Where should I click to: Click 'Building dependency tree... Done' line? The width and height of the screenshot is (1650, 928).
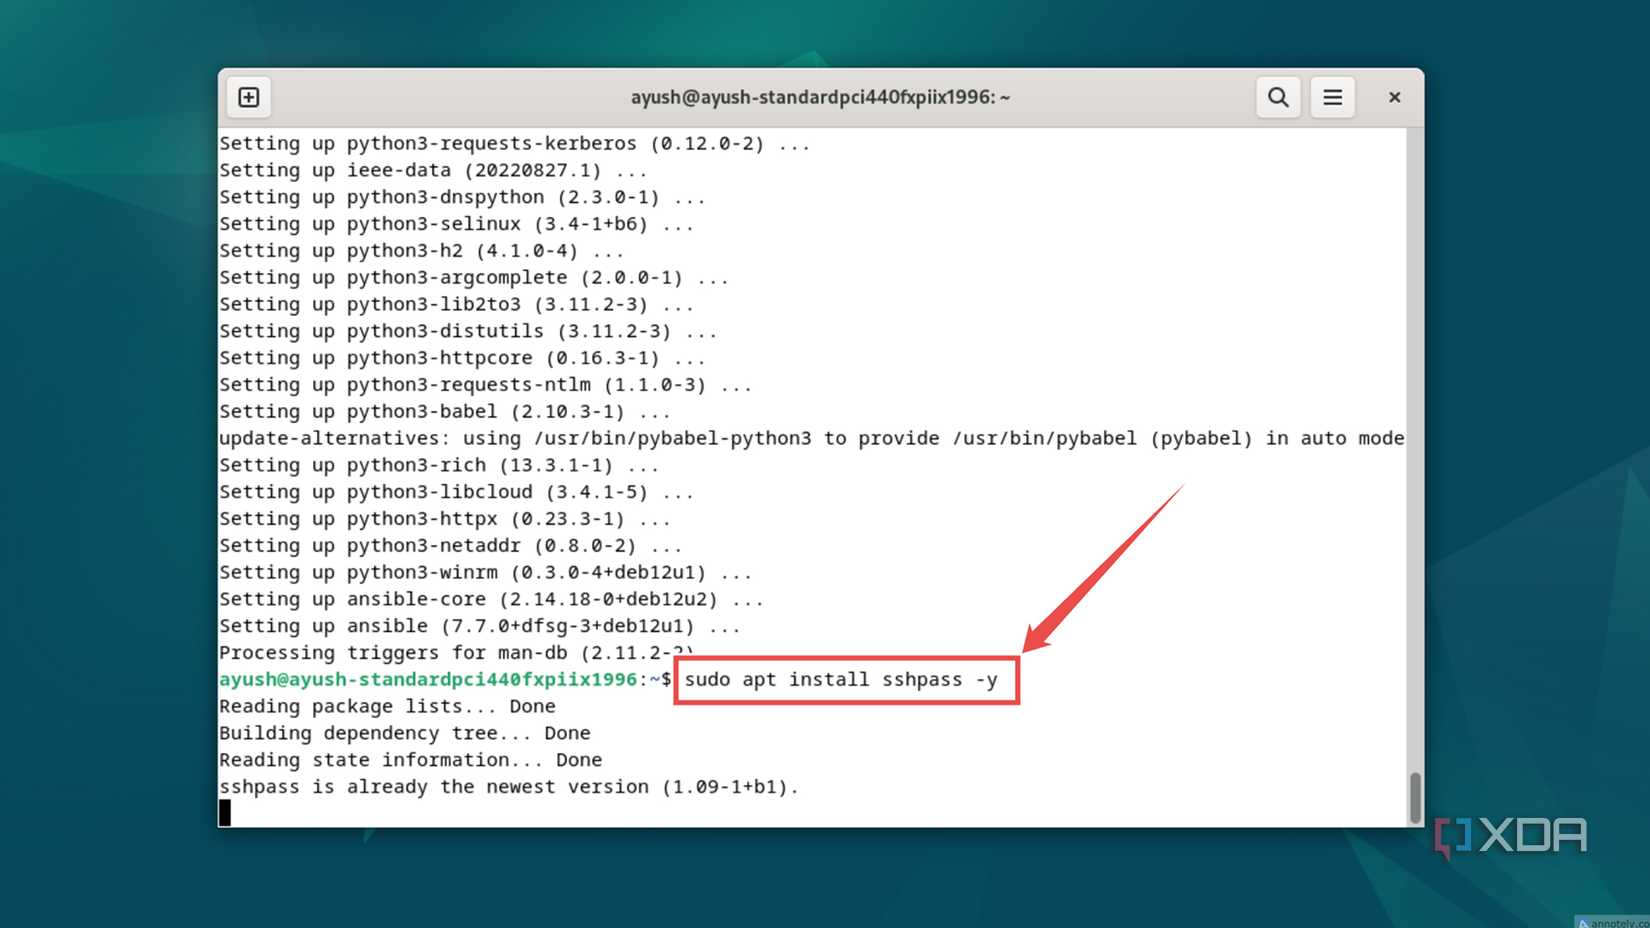[x=405, y=733]
